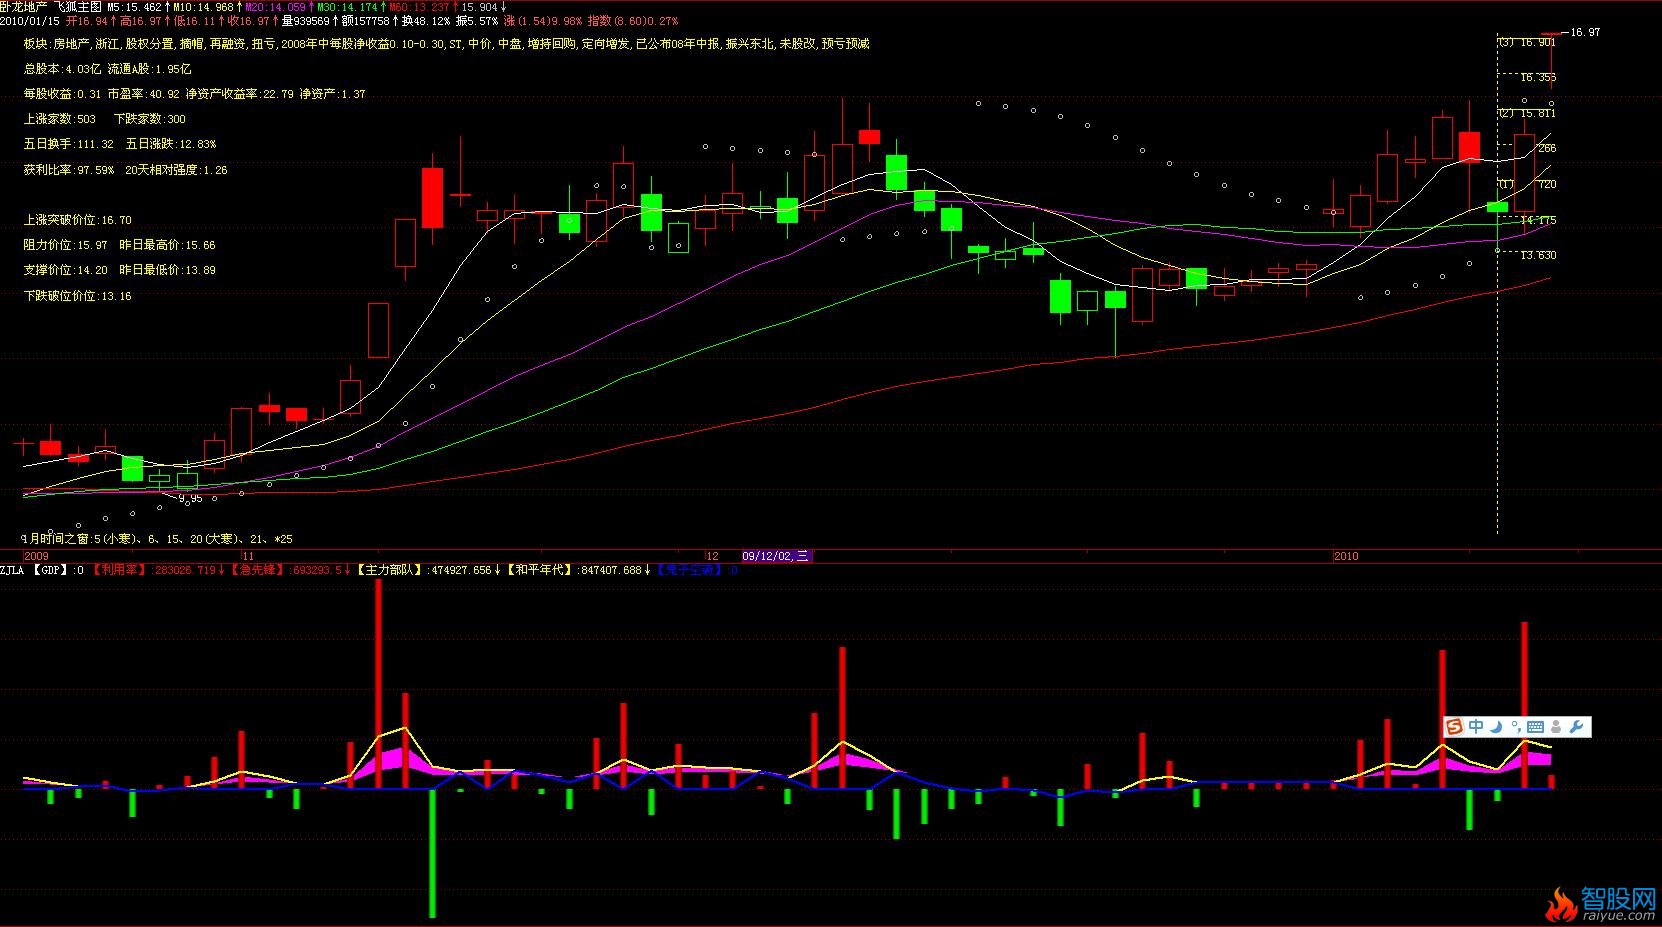Screen dimensions: 1662x927
Task: Open IME settings wrench icon
Action: point(1577,727)
